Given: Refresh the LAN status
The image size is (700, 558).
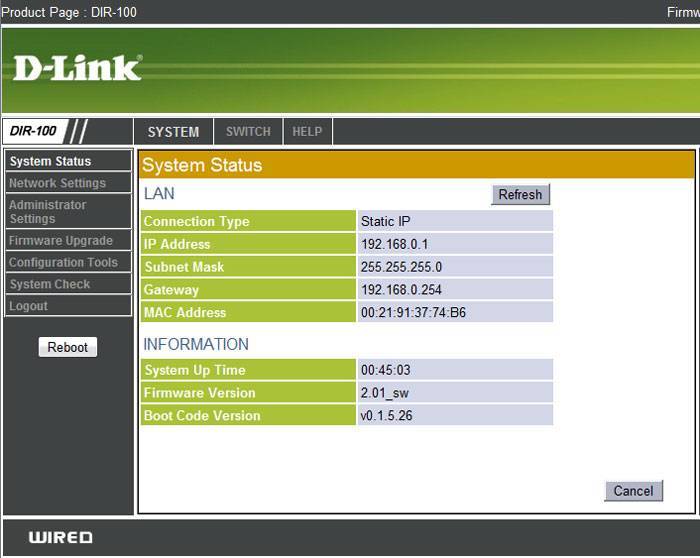Looking at the screenshot, I should click(521, 195).
